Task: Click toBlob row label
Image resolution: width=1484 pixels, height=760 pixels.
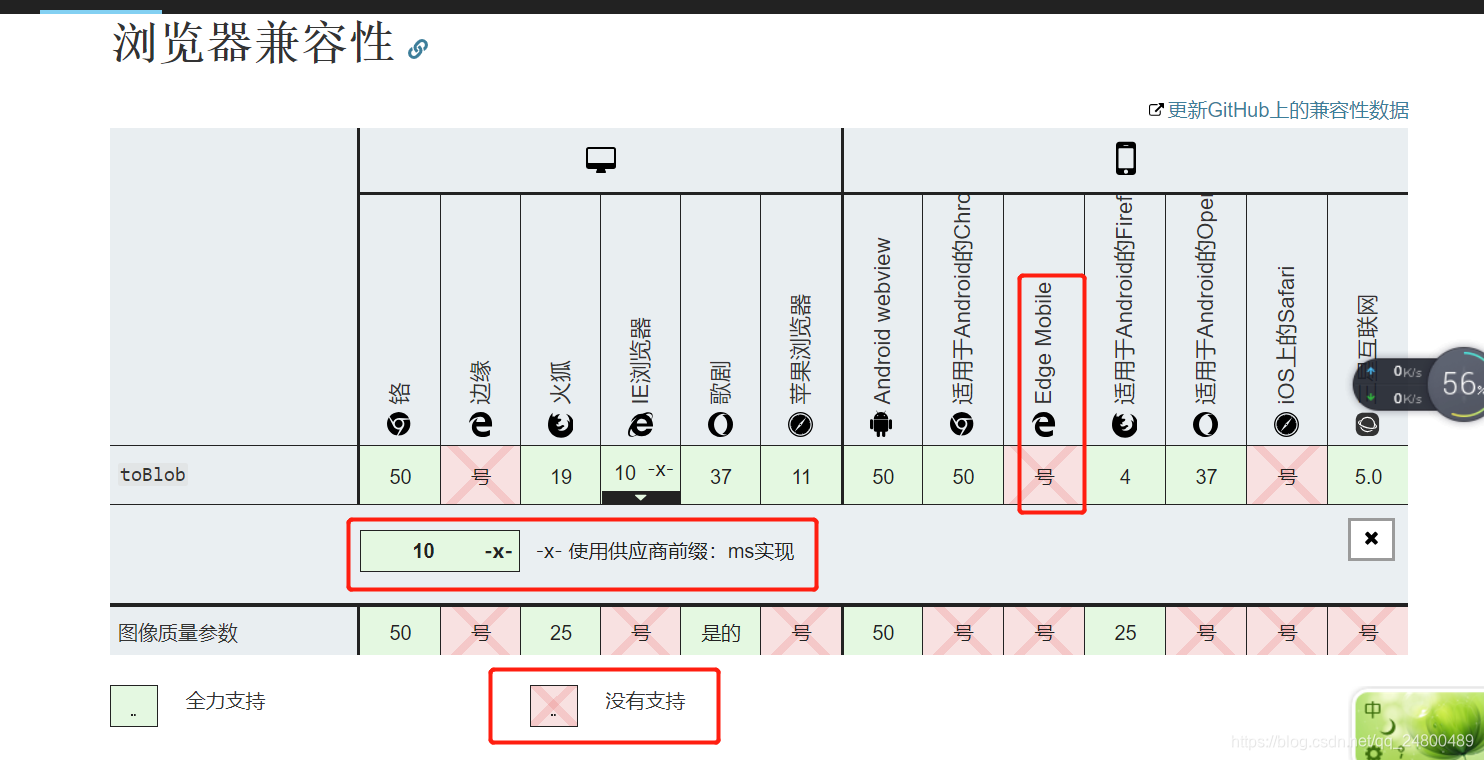Action: click(153, 475)
